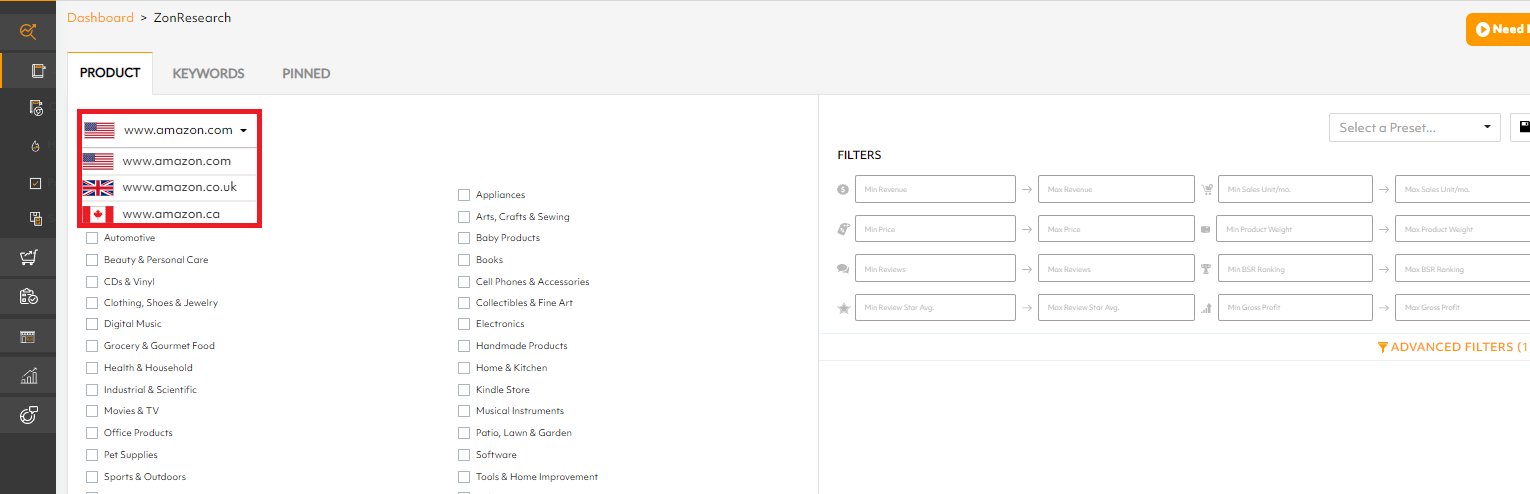The width and height of the screenshot is (1530, 494).
Task: Go to Dashboard breadcrumb link
Action: click(100, 18)
